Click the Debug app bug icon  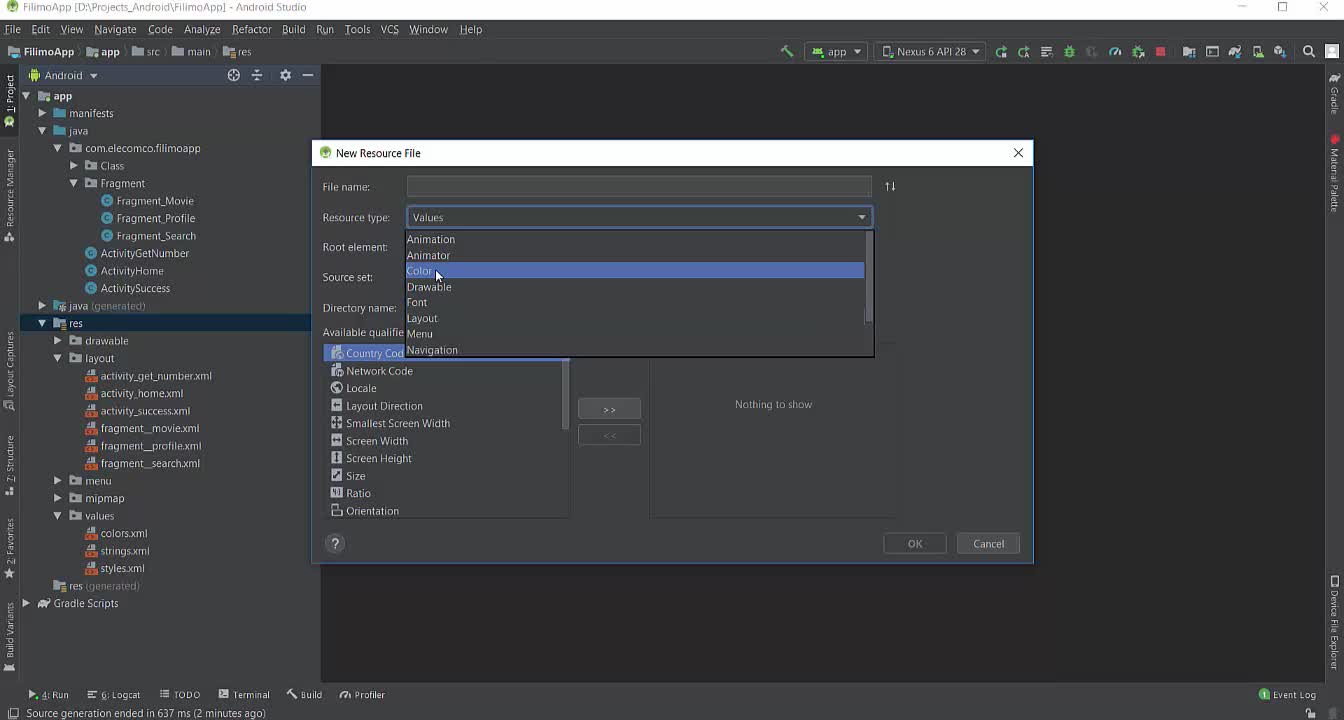point(1069,52)
